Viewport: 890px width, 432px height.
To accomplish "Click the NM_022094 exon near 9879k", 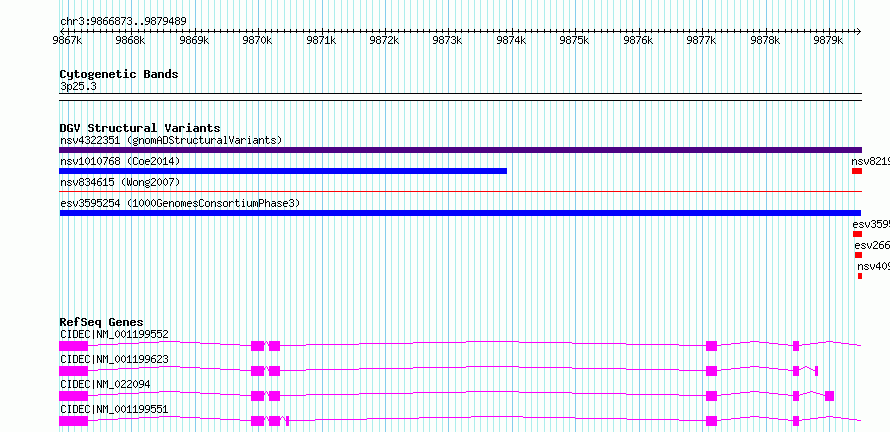I will click(829, 396).
